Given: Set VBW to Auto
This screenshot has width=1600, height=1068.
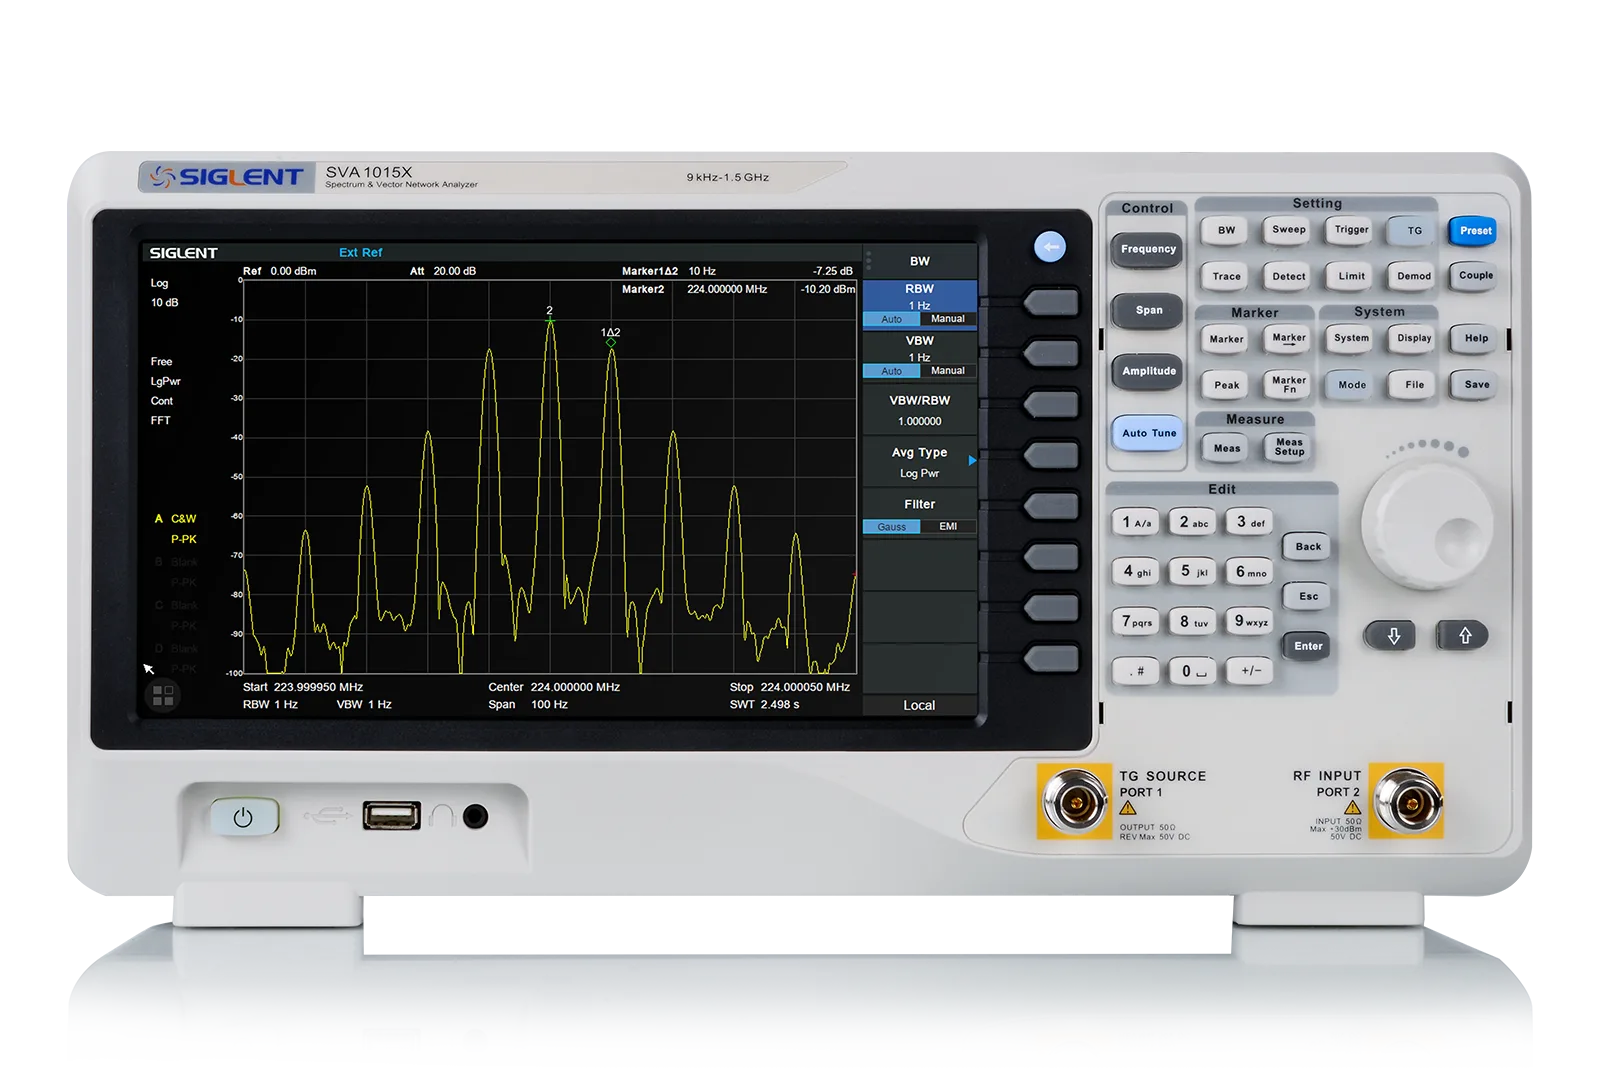Looking at the screenshot, I should pyautogui.click(x=891, y=371).
